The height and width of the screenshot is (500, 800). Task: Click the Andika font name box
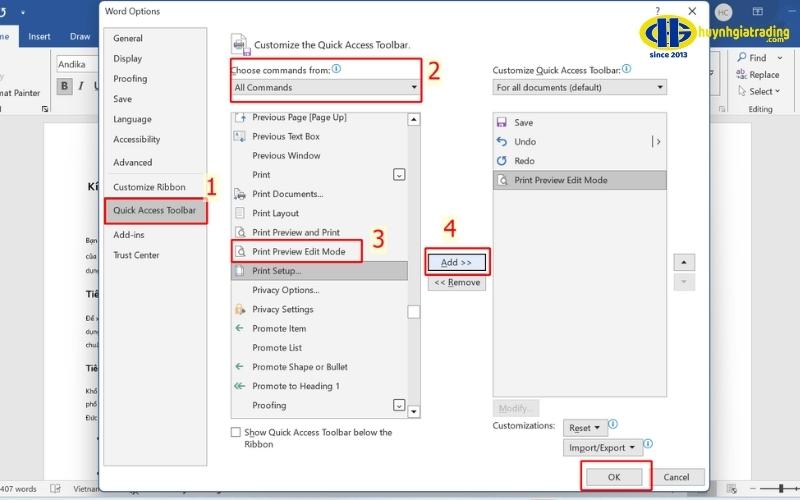coord(77,64)
